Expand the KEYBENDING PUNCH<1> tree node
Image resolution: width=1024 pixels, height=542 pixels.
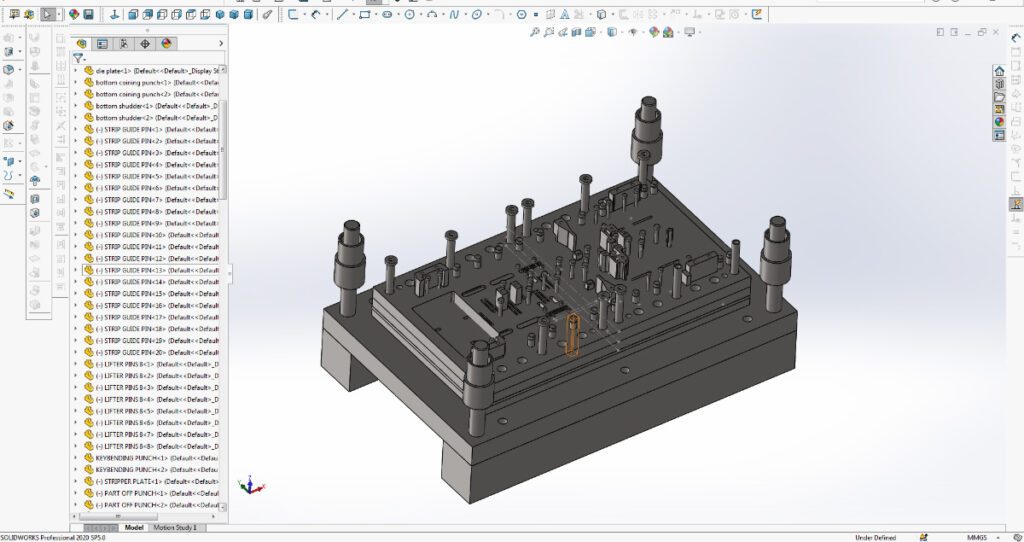click(76, 458)
